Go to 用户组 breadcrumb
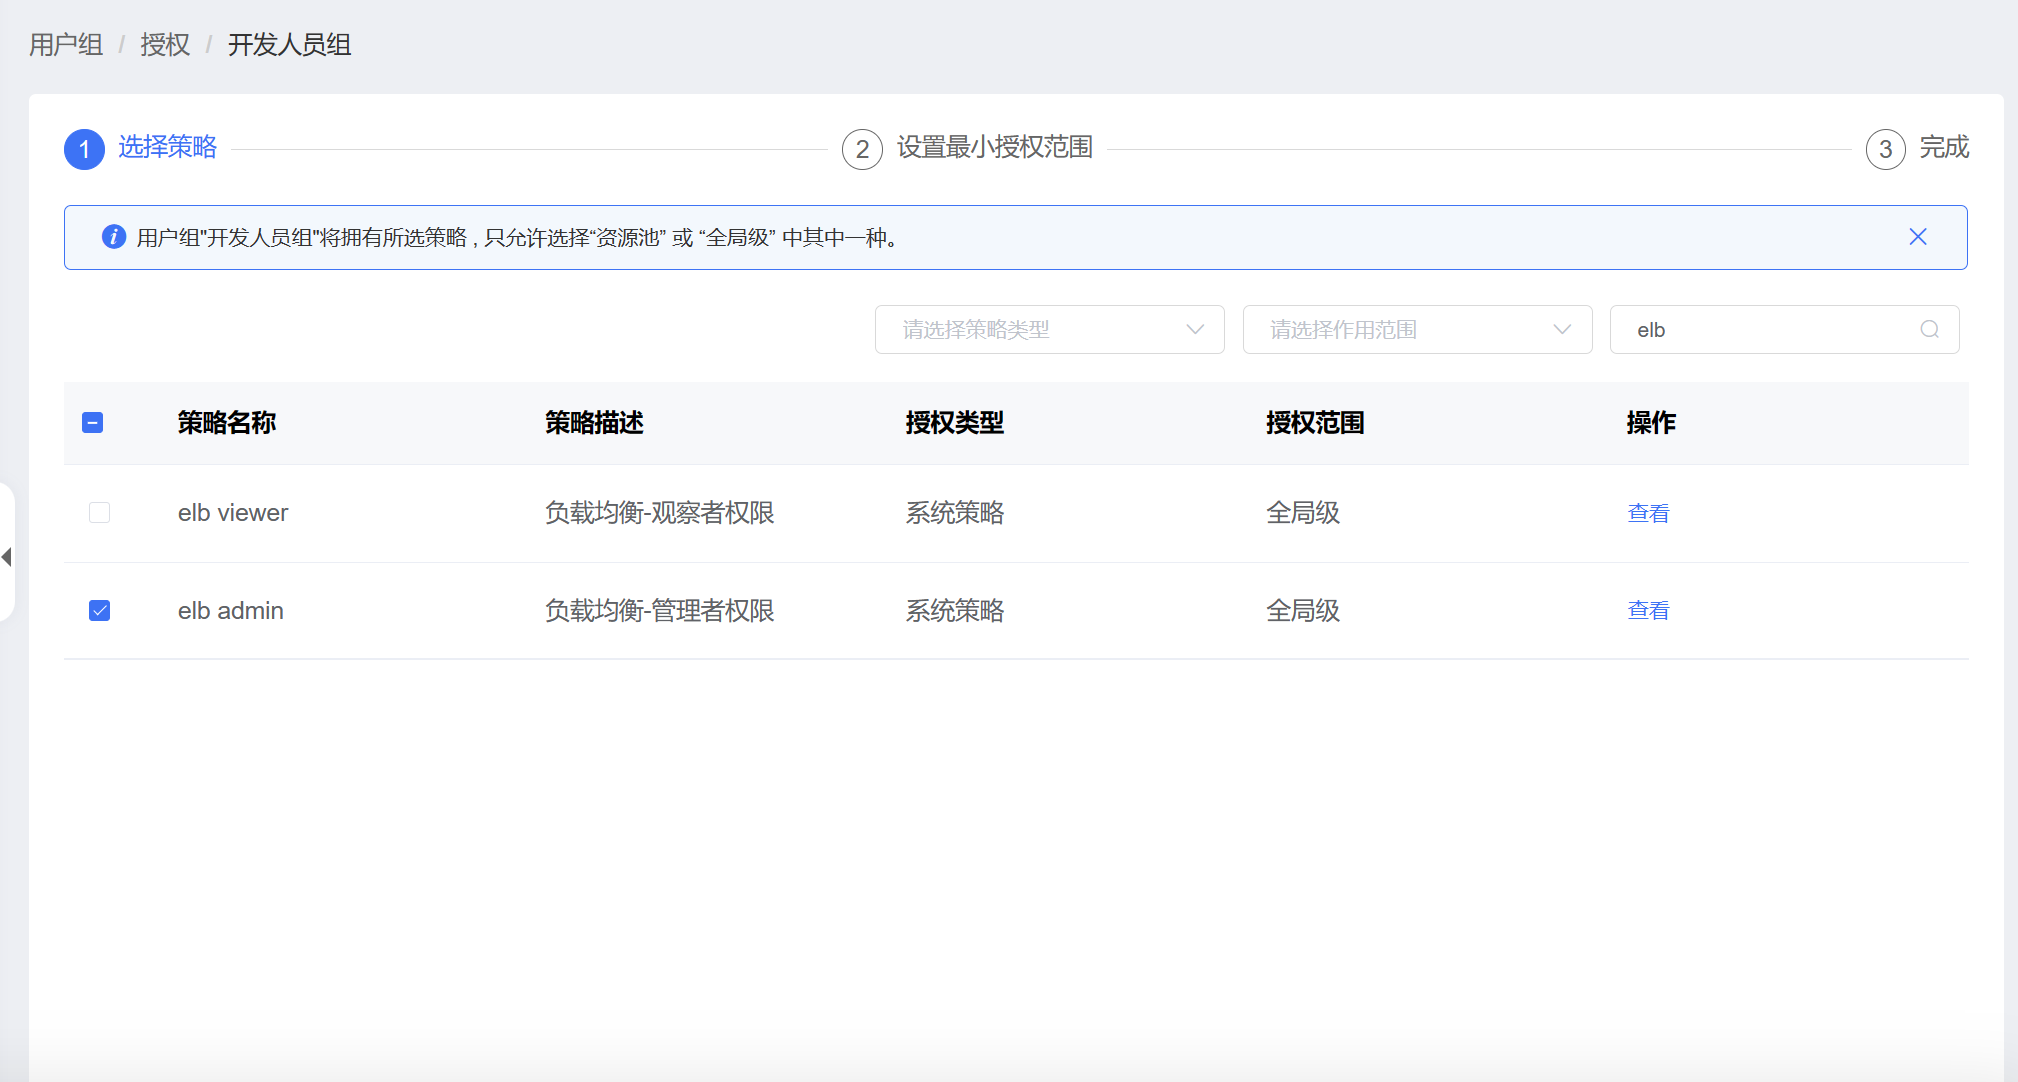2018x1082 pixels. (x=66, y=45)
